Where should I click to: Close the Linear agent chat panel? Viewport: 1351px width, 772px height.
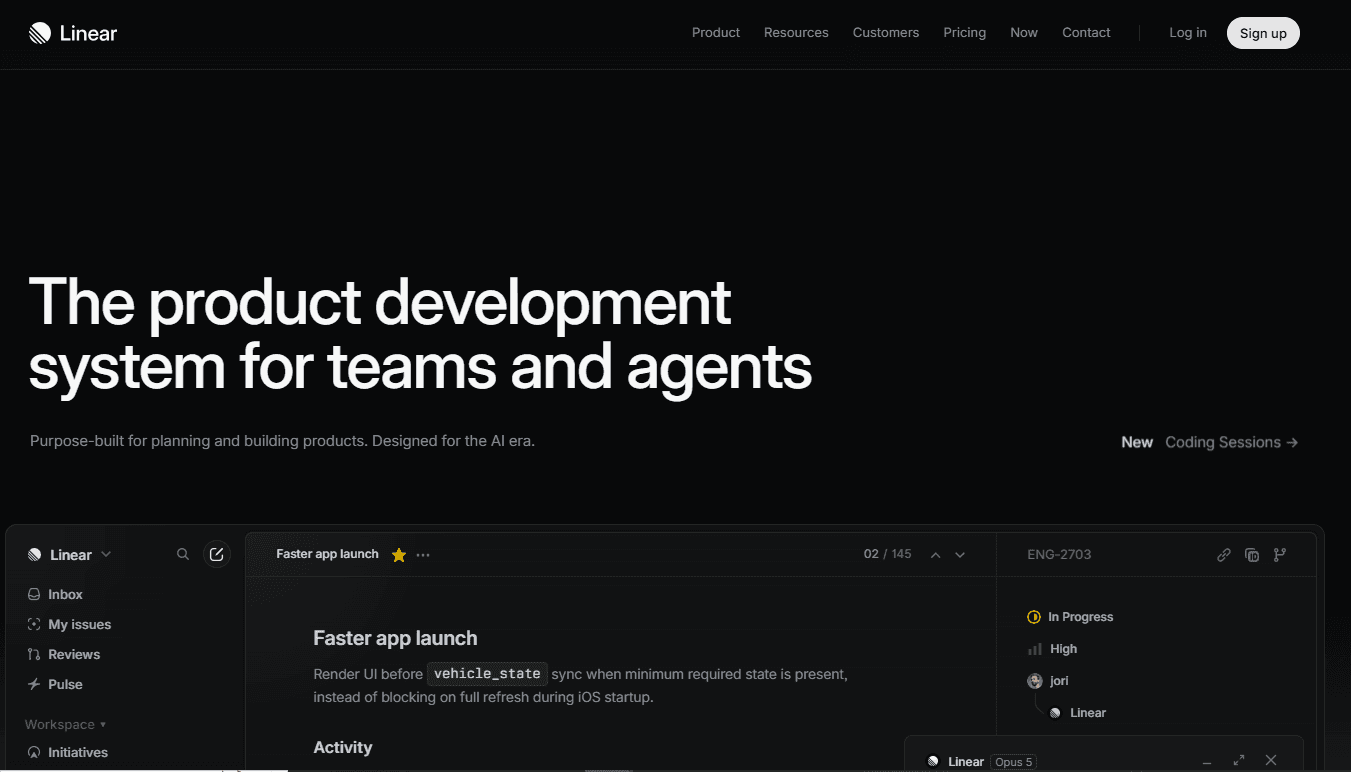point(1271,761)
